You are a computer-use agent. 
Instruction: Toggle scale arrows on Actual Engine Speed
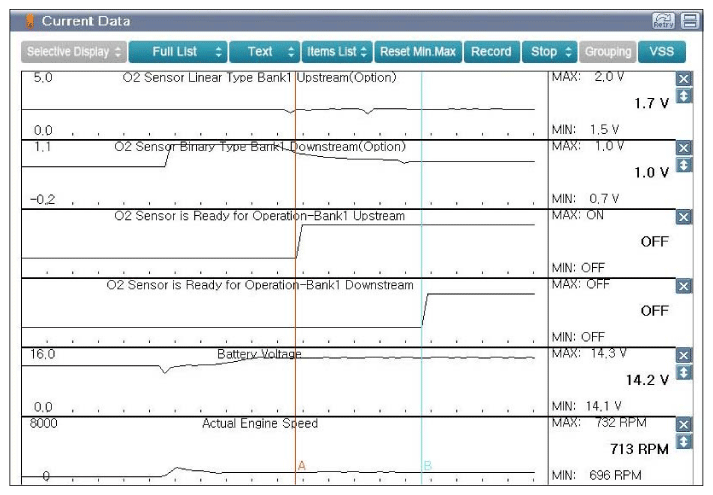(x=684, y=441)
